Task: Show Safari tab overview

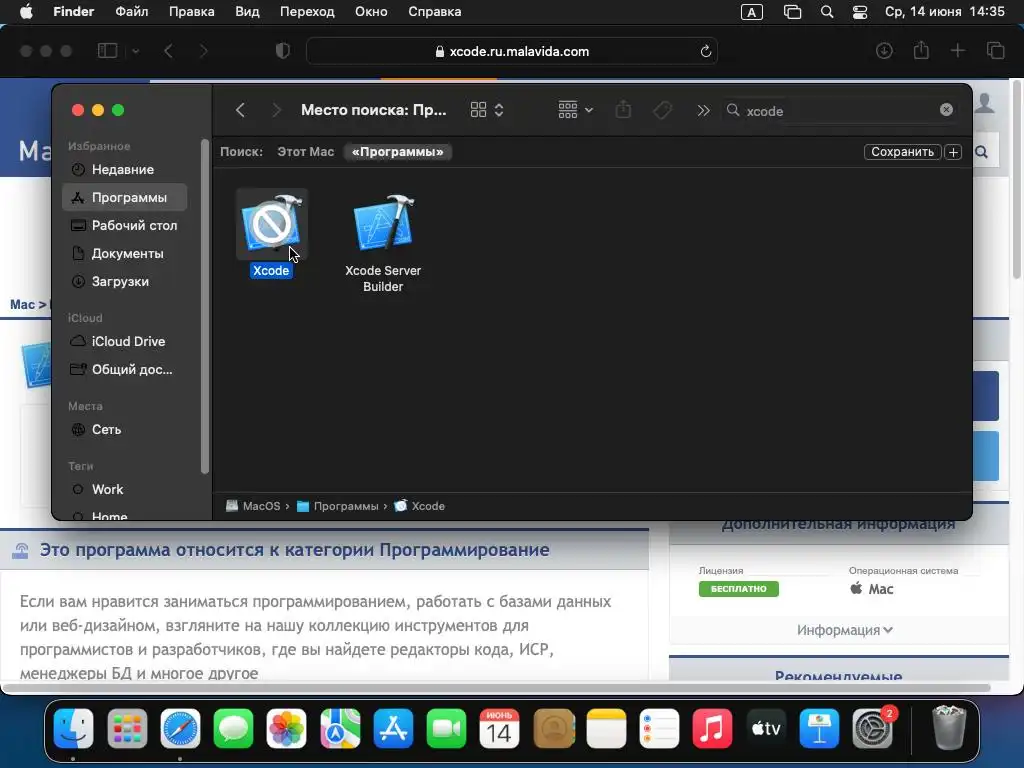Action: point(995,50)
